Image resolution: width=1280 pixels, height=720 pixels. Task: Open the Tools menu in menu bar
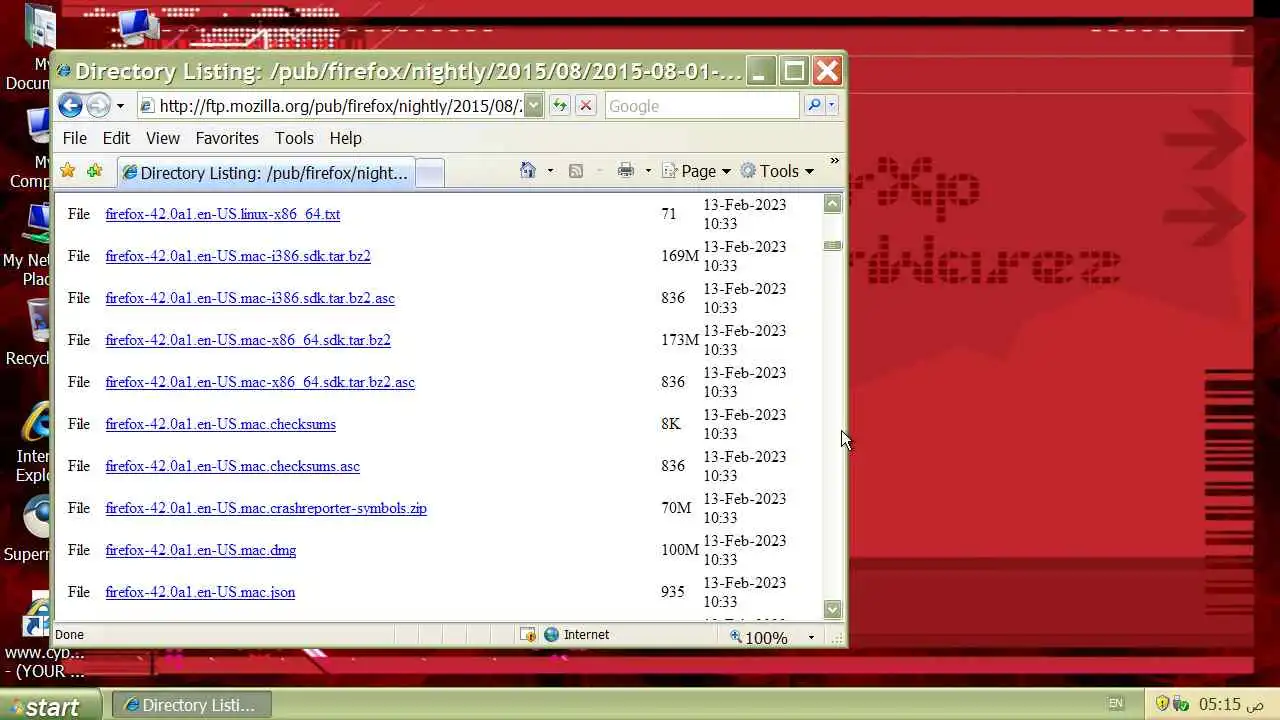294,138
